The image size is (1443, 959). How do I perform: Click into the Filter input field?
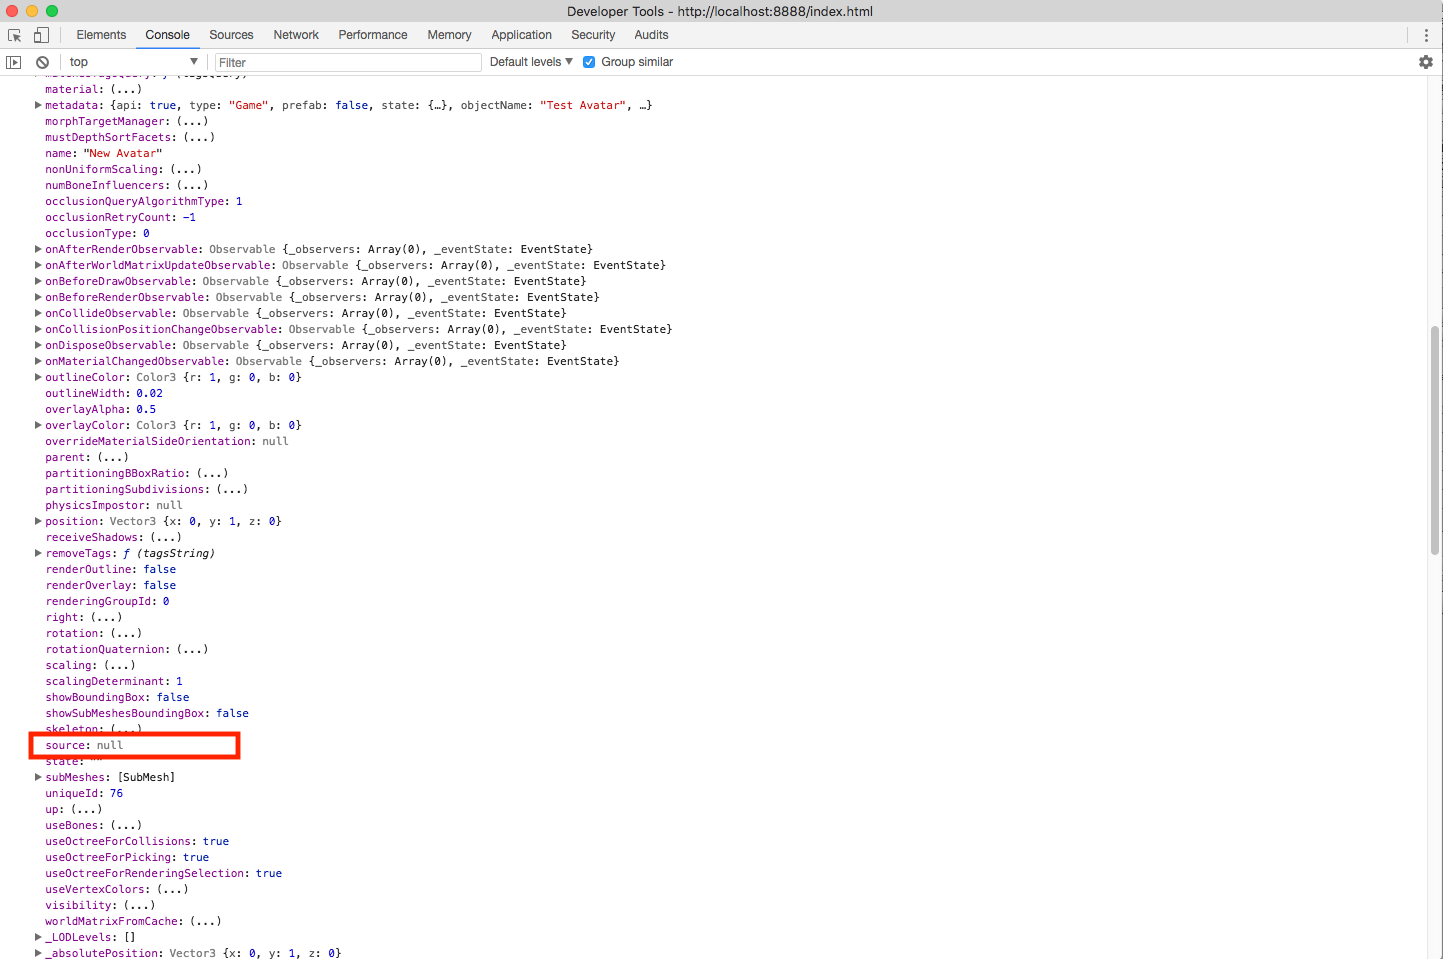[x=348, y=62]
